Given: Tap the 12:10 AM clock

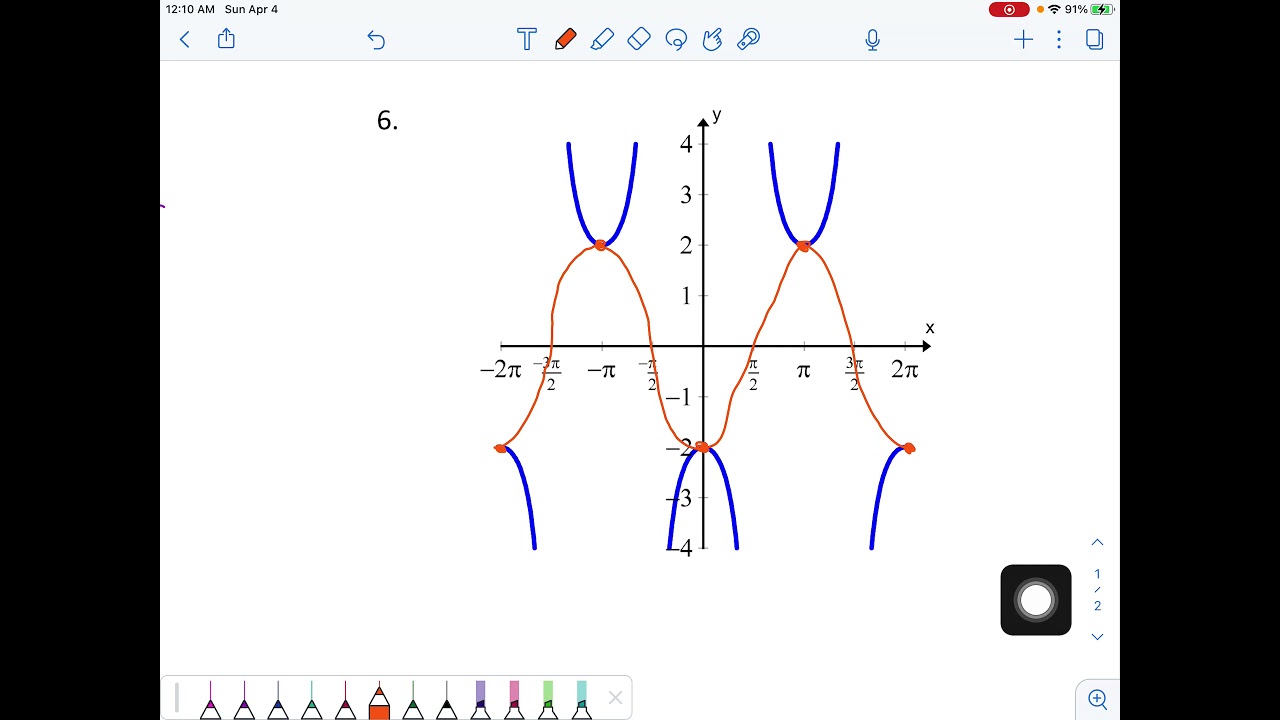Looking at the screenshot, I should 190,9.
